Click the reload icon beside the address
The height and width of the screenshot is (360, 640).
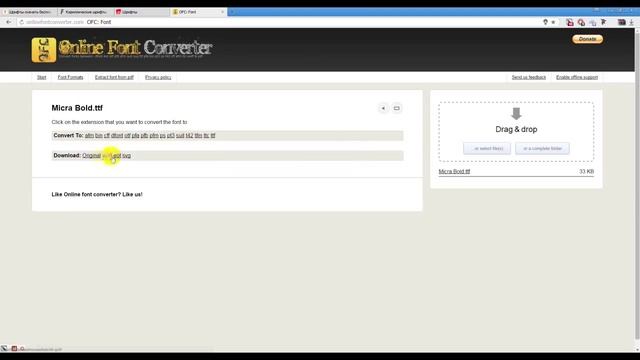point(22,22)
